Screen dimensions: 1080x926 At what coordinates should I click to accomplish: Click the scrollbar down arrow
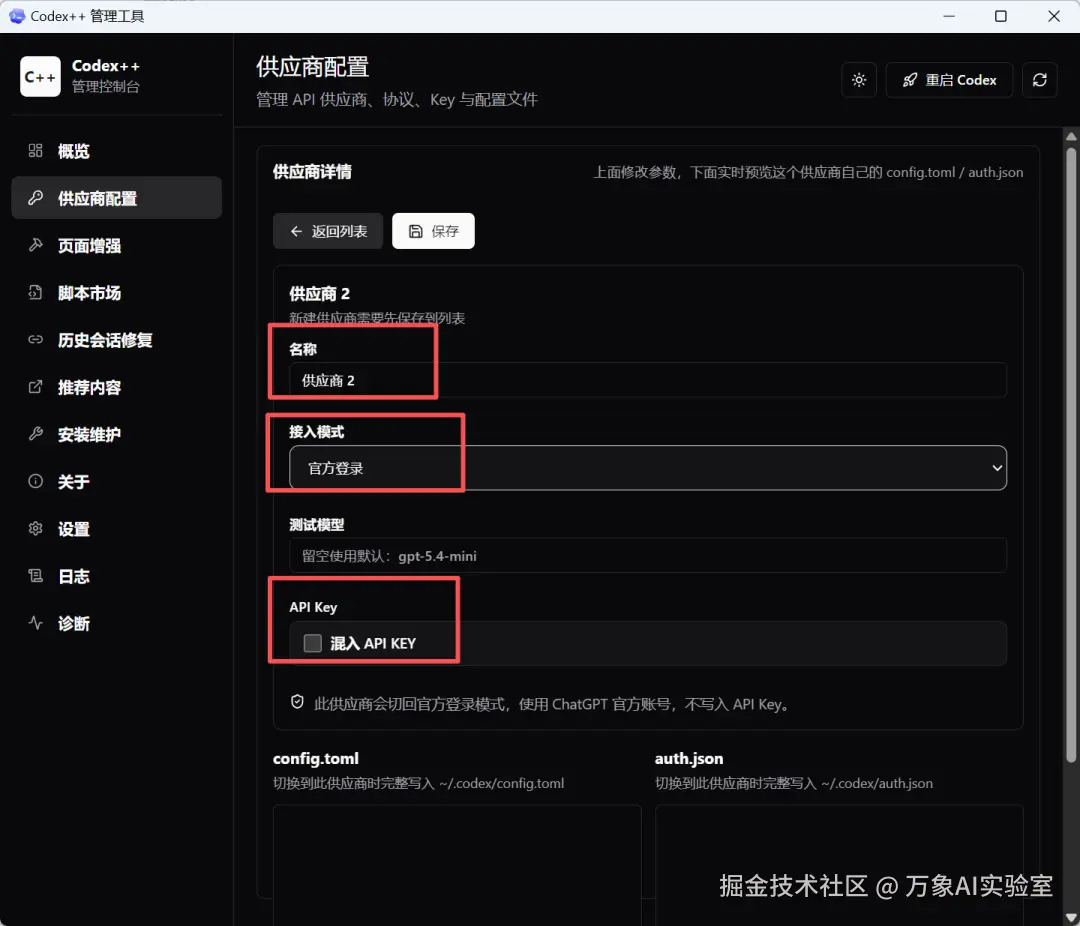[x=1071, y=918]
